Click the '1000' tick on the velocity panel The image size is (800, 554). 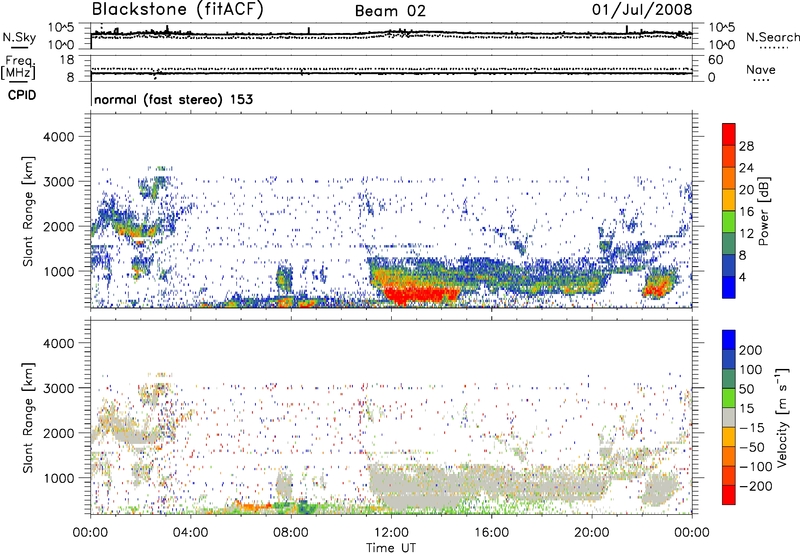(x=58, y=478)
